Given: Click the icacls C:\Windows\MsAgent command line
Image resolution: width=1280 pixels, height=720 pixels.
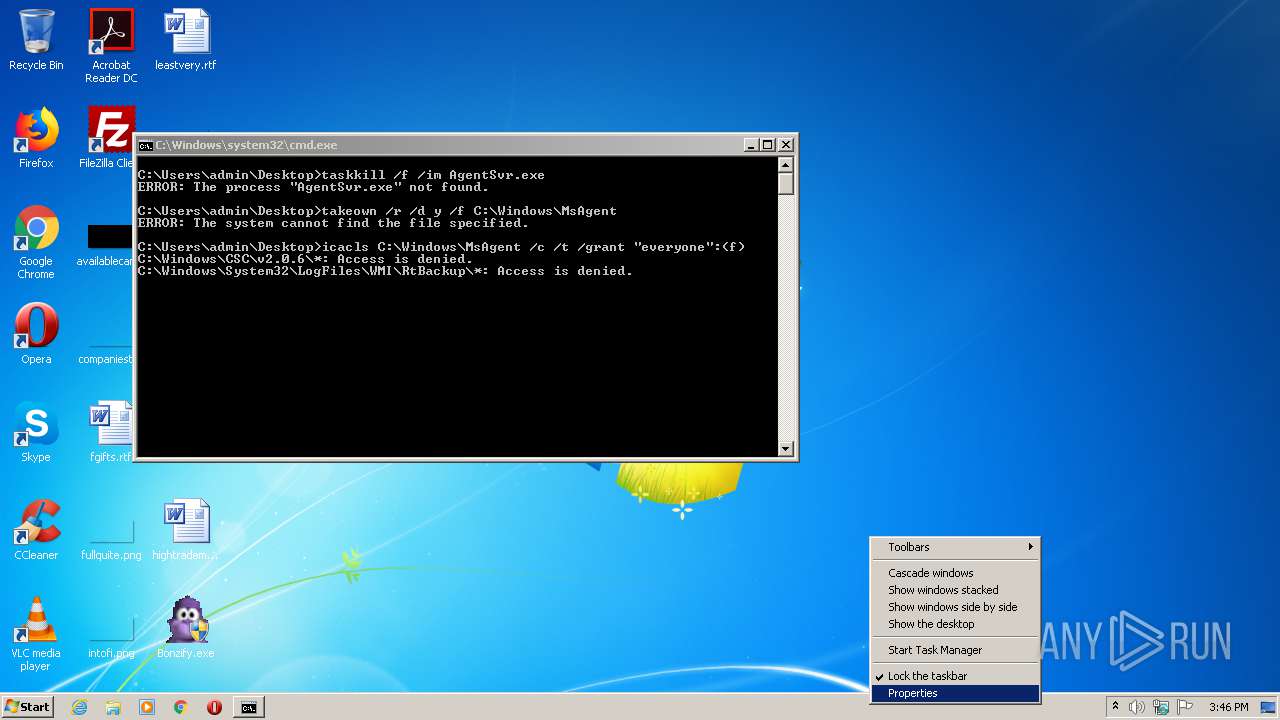Looking at the screenshot, I should pos(441,247).
